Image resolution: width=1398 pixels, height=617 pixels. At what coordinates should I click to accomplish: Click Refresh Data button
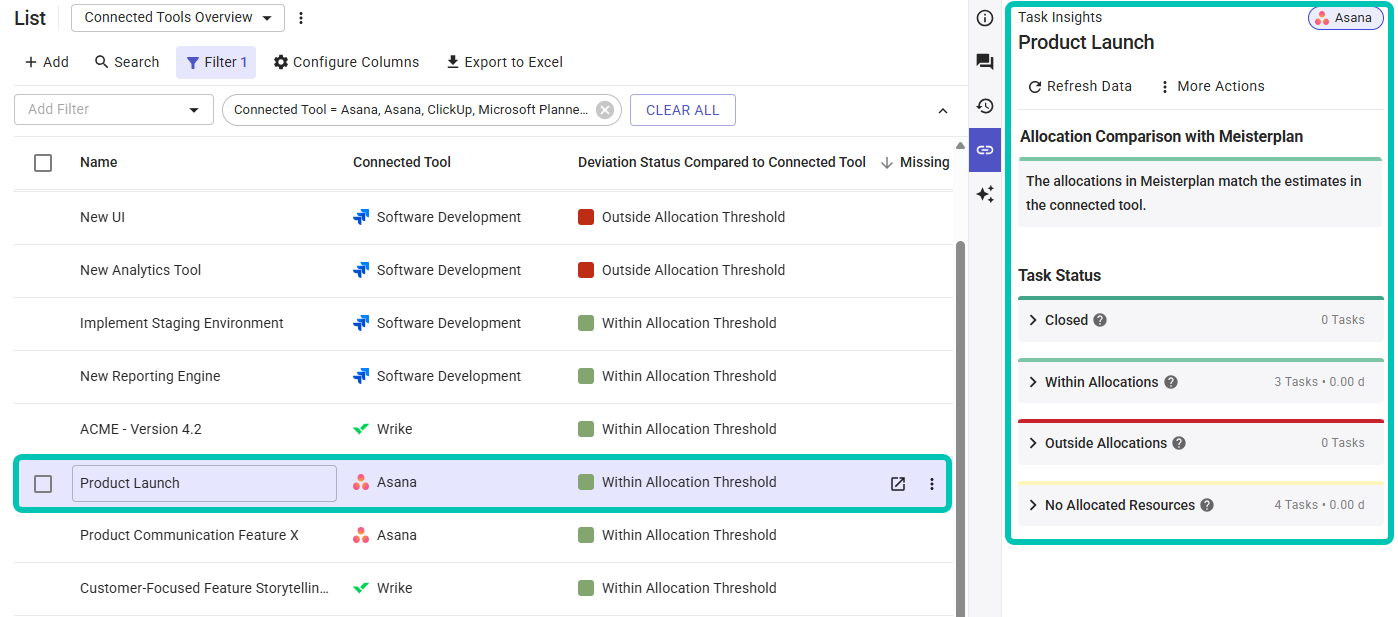click(x=1080, y=86)
